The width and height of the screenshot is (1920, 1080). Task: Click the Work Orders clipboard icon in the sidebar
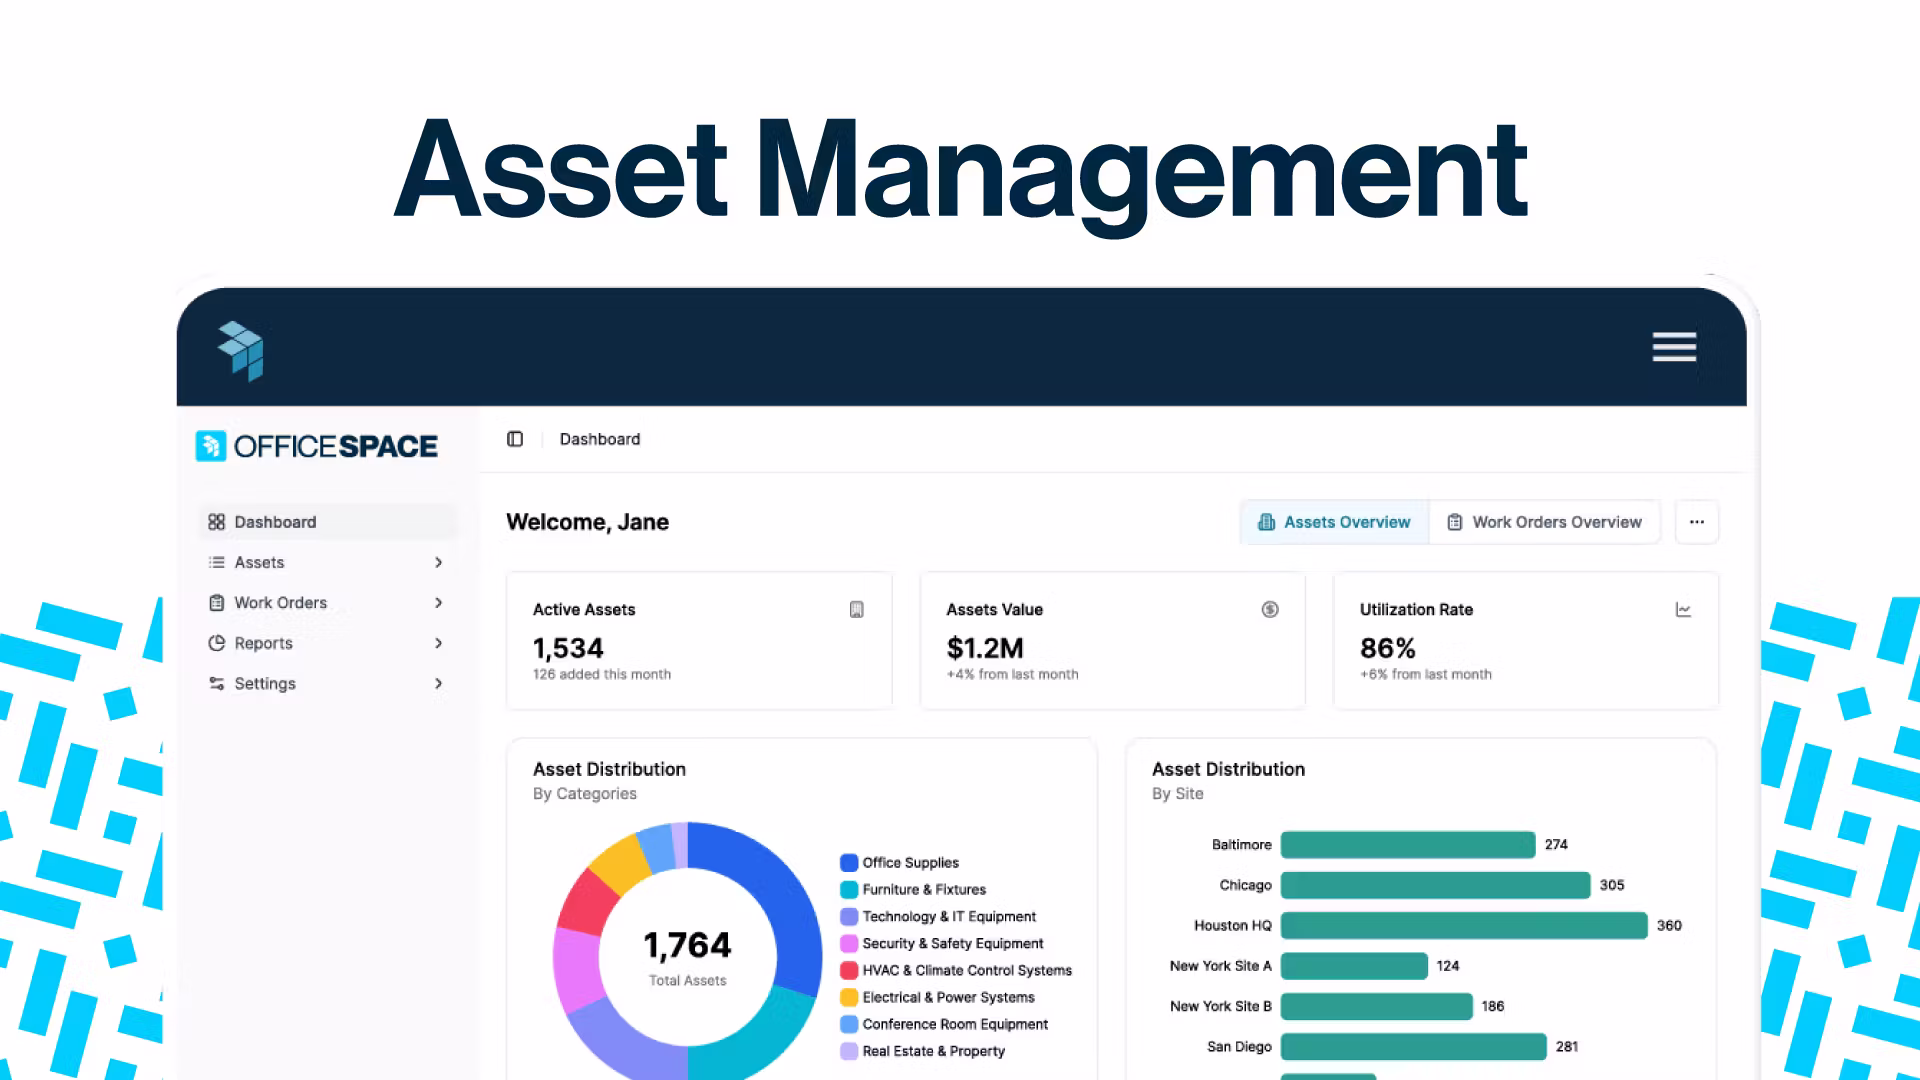[x=216, y=602]
